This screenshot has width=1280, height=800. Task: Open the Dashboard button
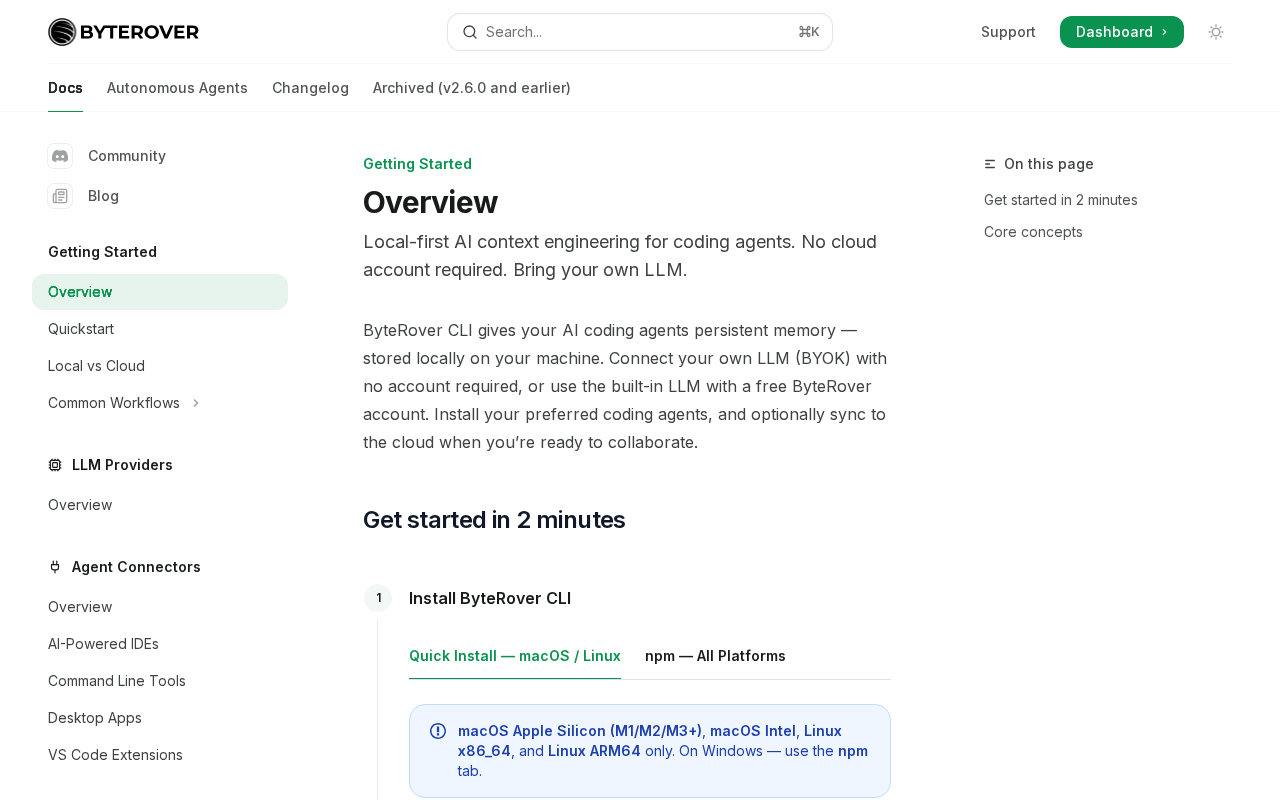click(1122, 32)
